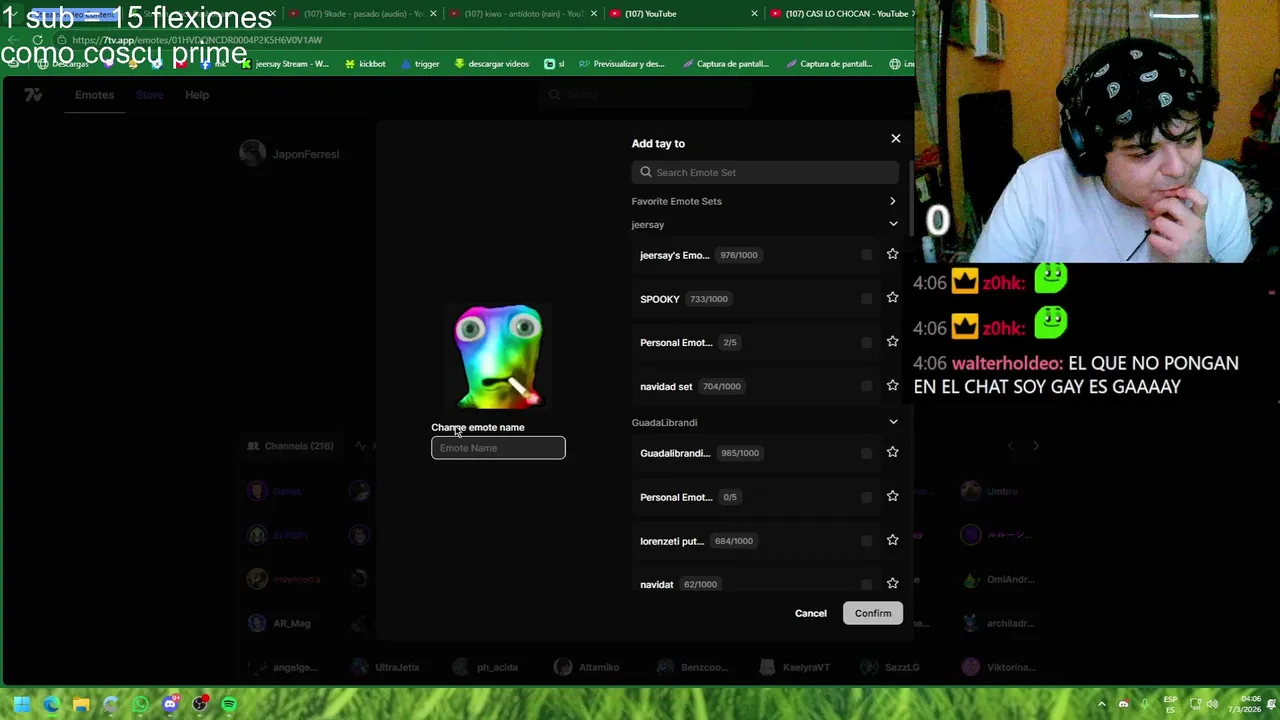Check the SPOOKY 733/1000 set checkbox

pyautogui.click(x=866, y=299)
